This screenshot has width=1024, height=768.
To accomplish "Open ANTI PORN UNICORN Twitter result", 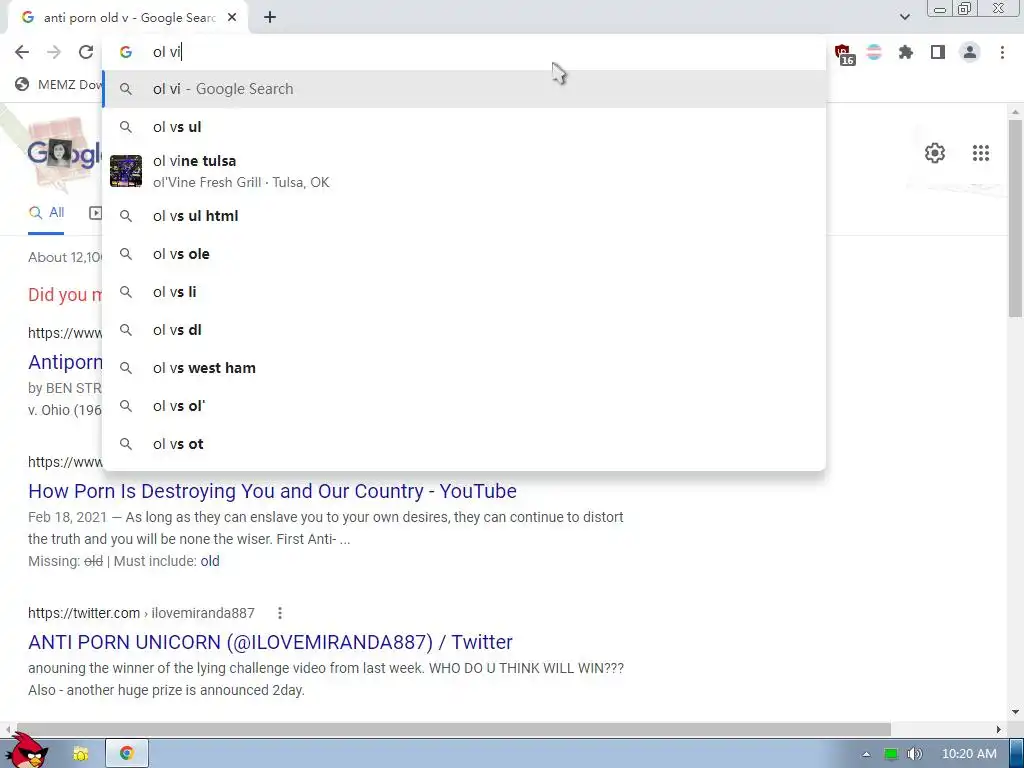I will pyautogui.click(x=270, y=642).
